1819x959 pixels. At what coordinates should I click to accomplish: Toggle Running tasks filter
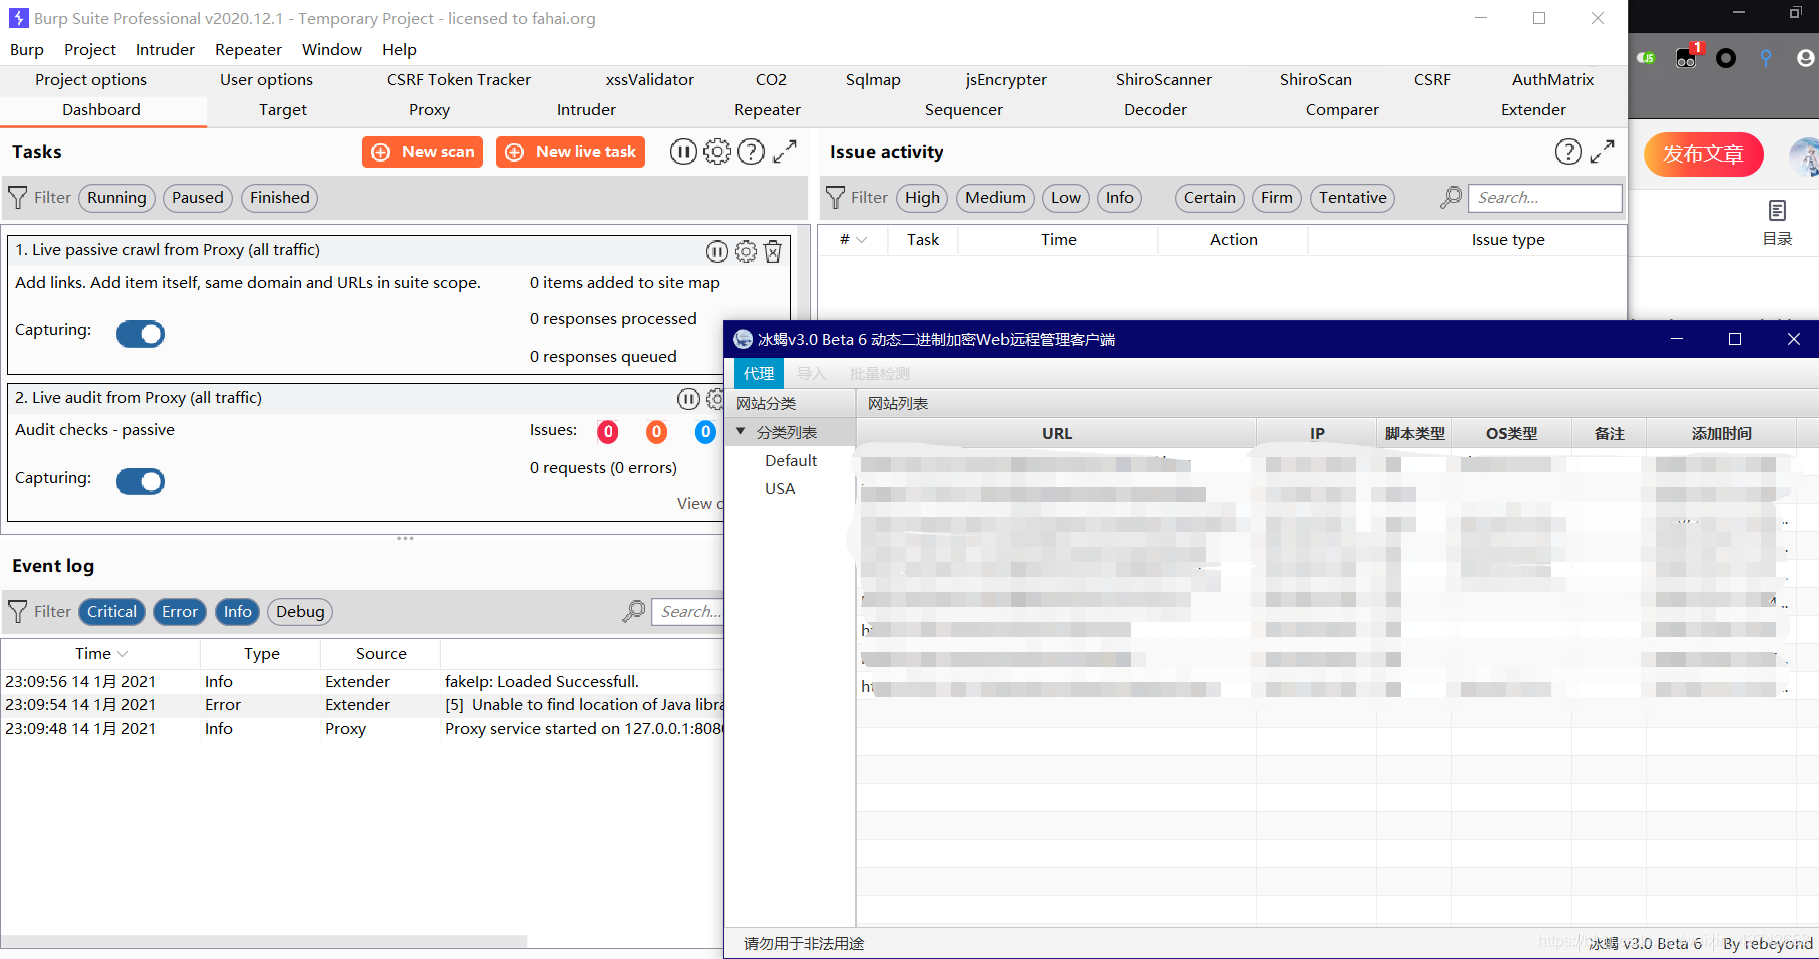click(x=117, y=198)
